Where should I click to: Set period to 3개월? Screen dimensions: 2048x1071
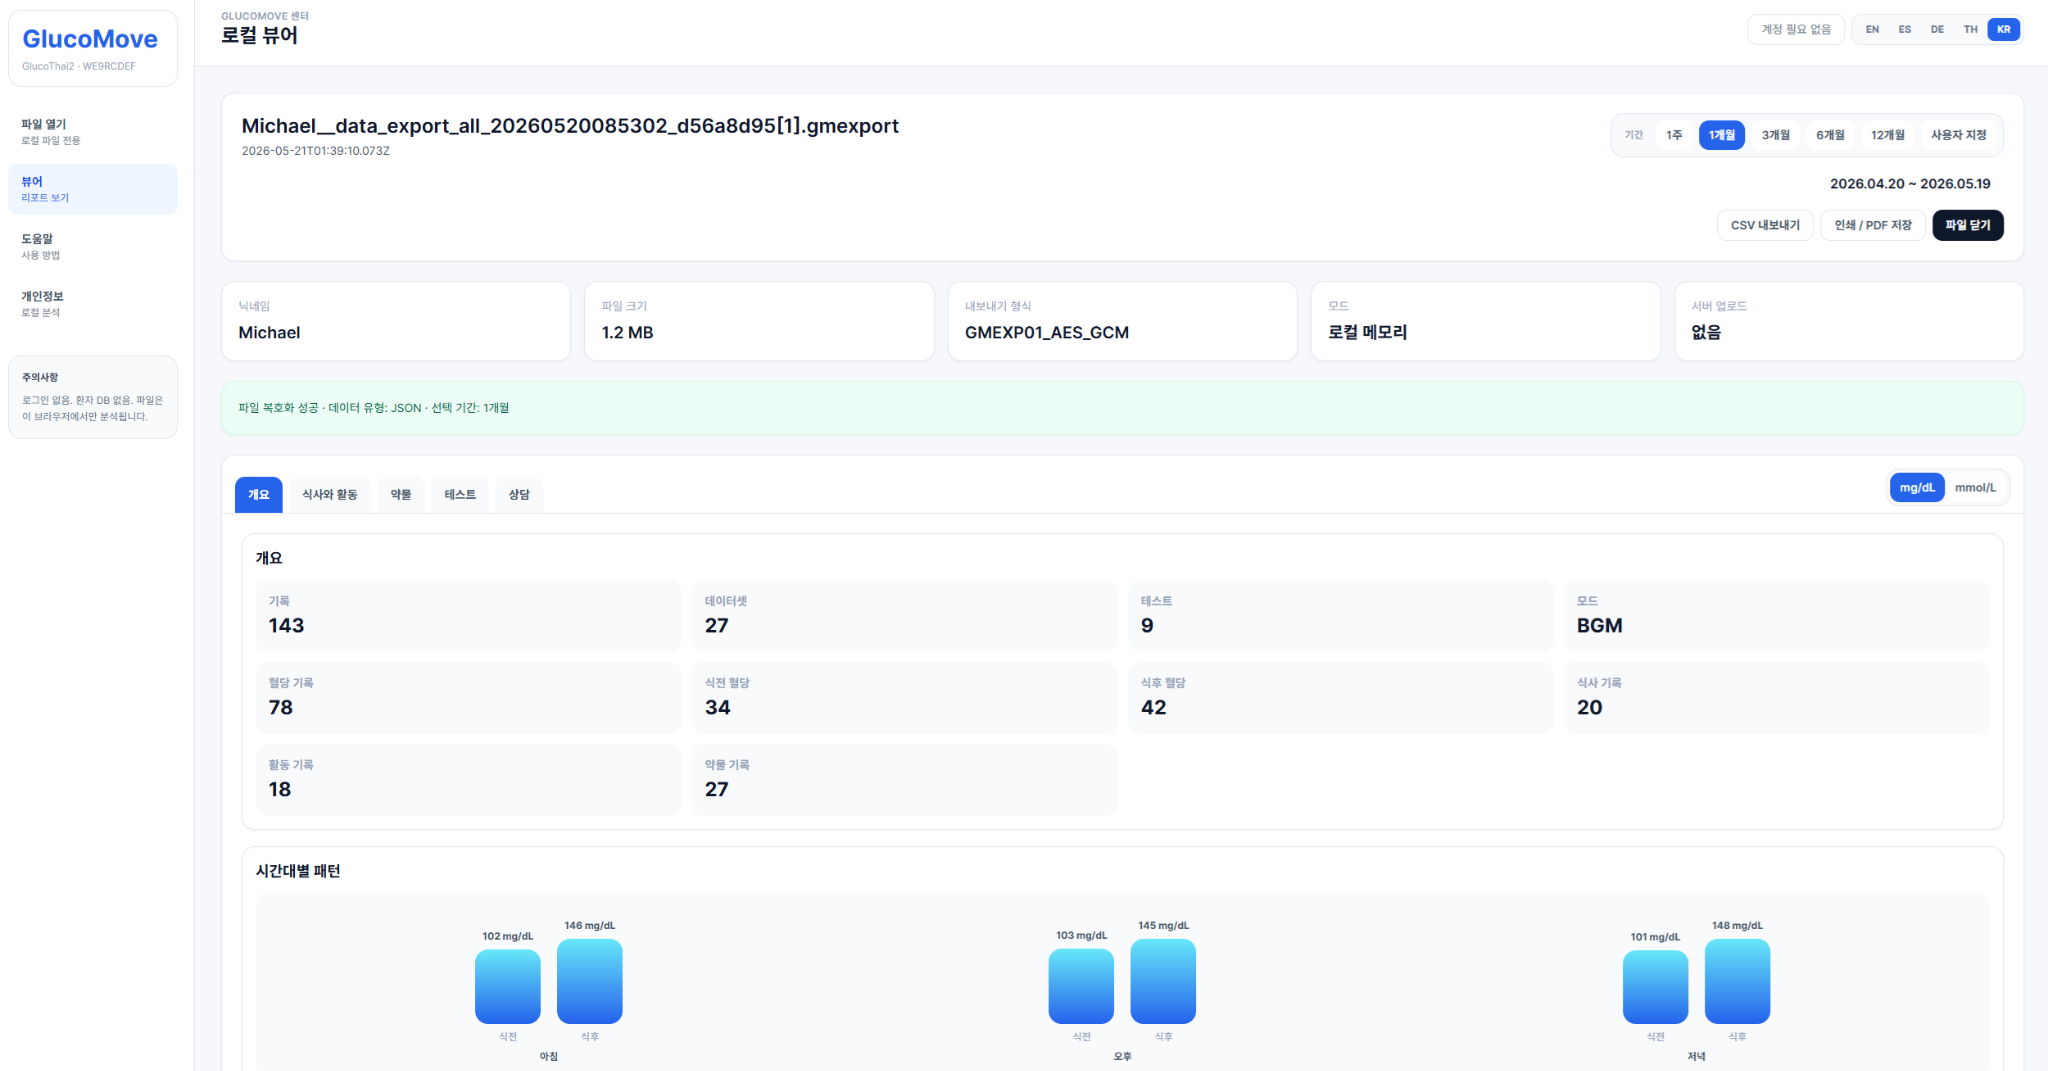click(x=1776, y=135)
